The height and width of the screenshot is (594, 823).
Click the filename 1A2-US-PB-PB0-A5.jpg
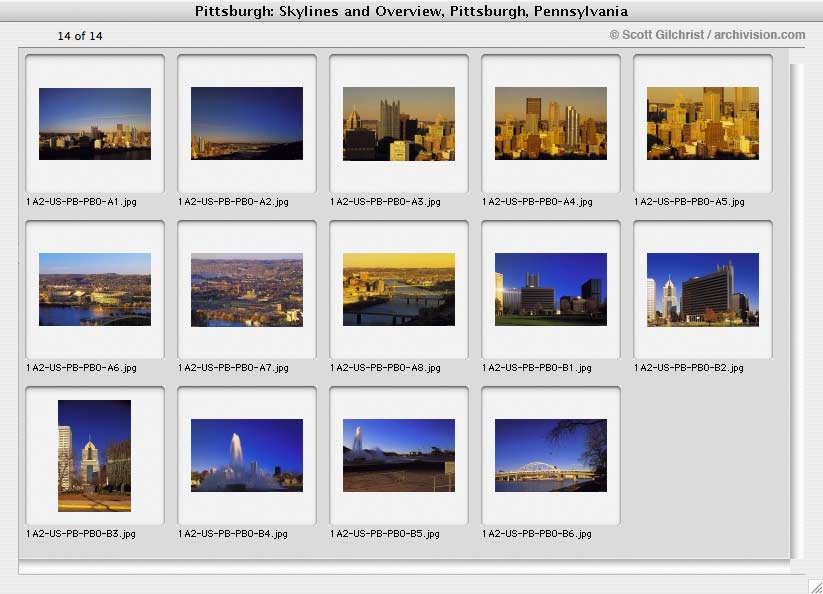689,202
